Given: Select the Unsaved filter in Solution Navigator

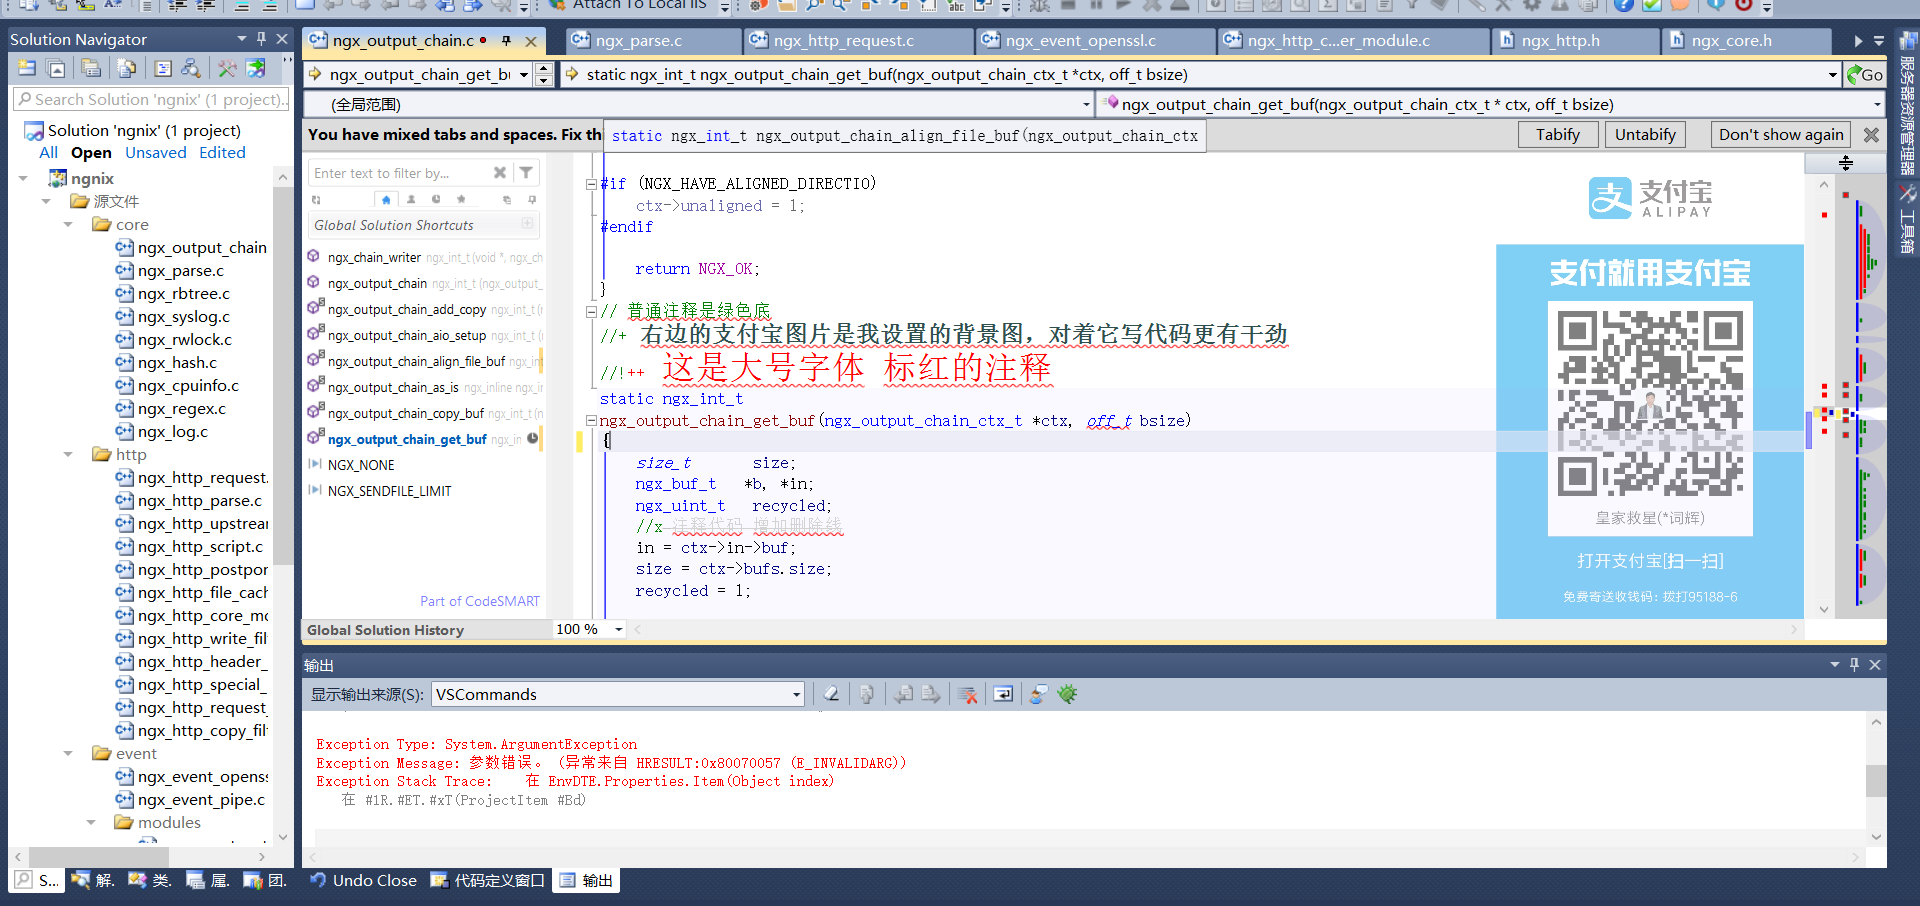Looking at the screenshot, I should 156,153.
